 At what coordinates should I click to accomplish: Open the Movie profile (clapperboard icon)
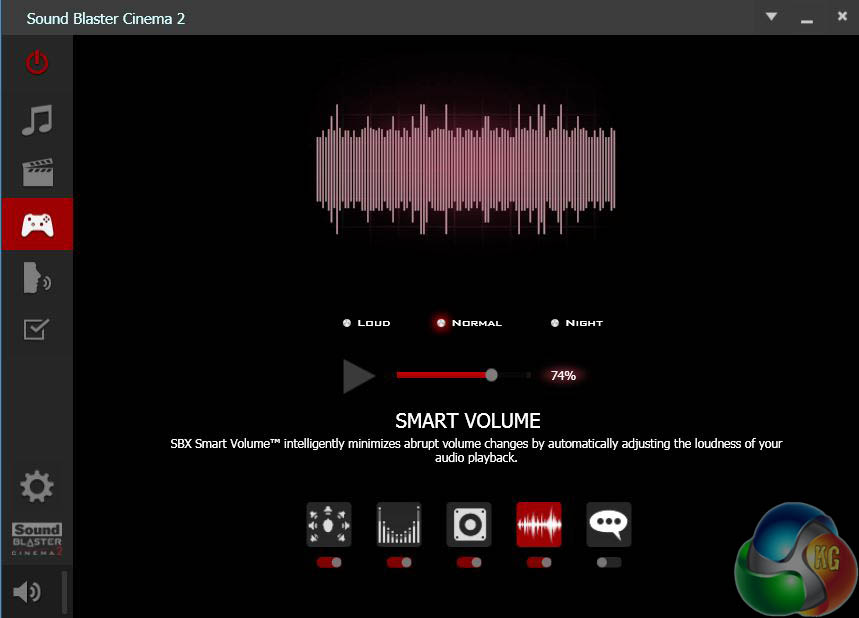click(37, 172)
